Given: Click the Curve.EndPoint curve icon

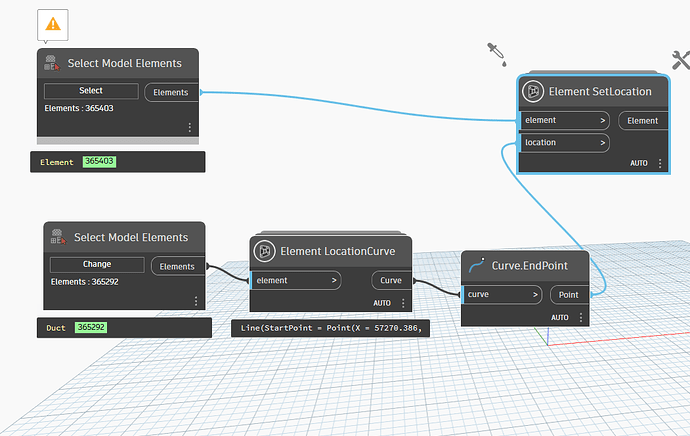Looking at the screenshot, I should [x=477, y=265].
